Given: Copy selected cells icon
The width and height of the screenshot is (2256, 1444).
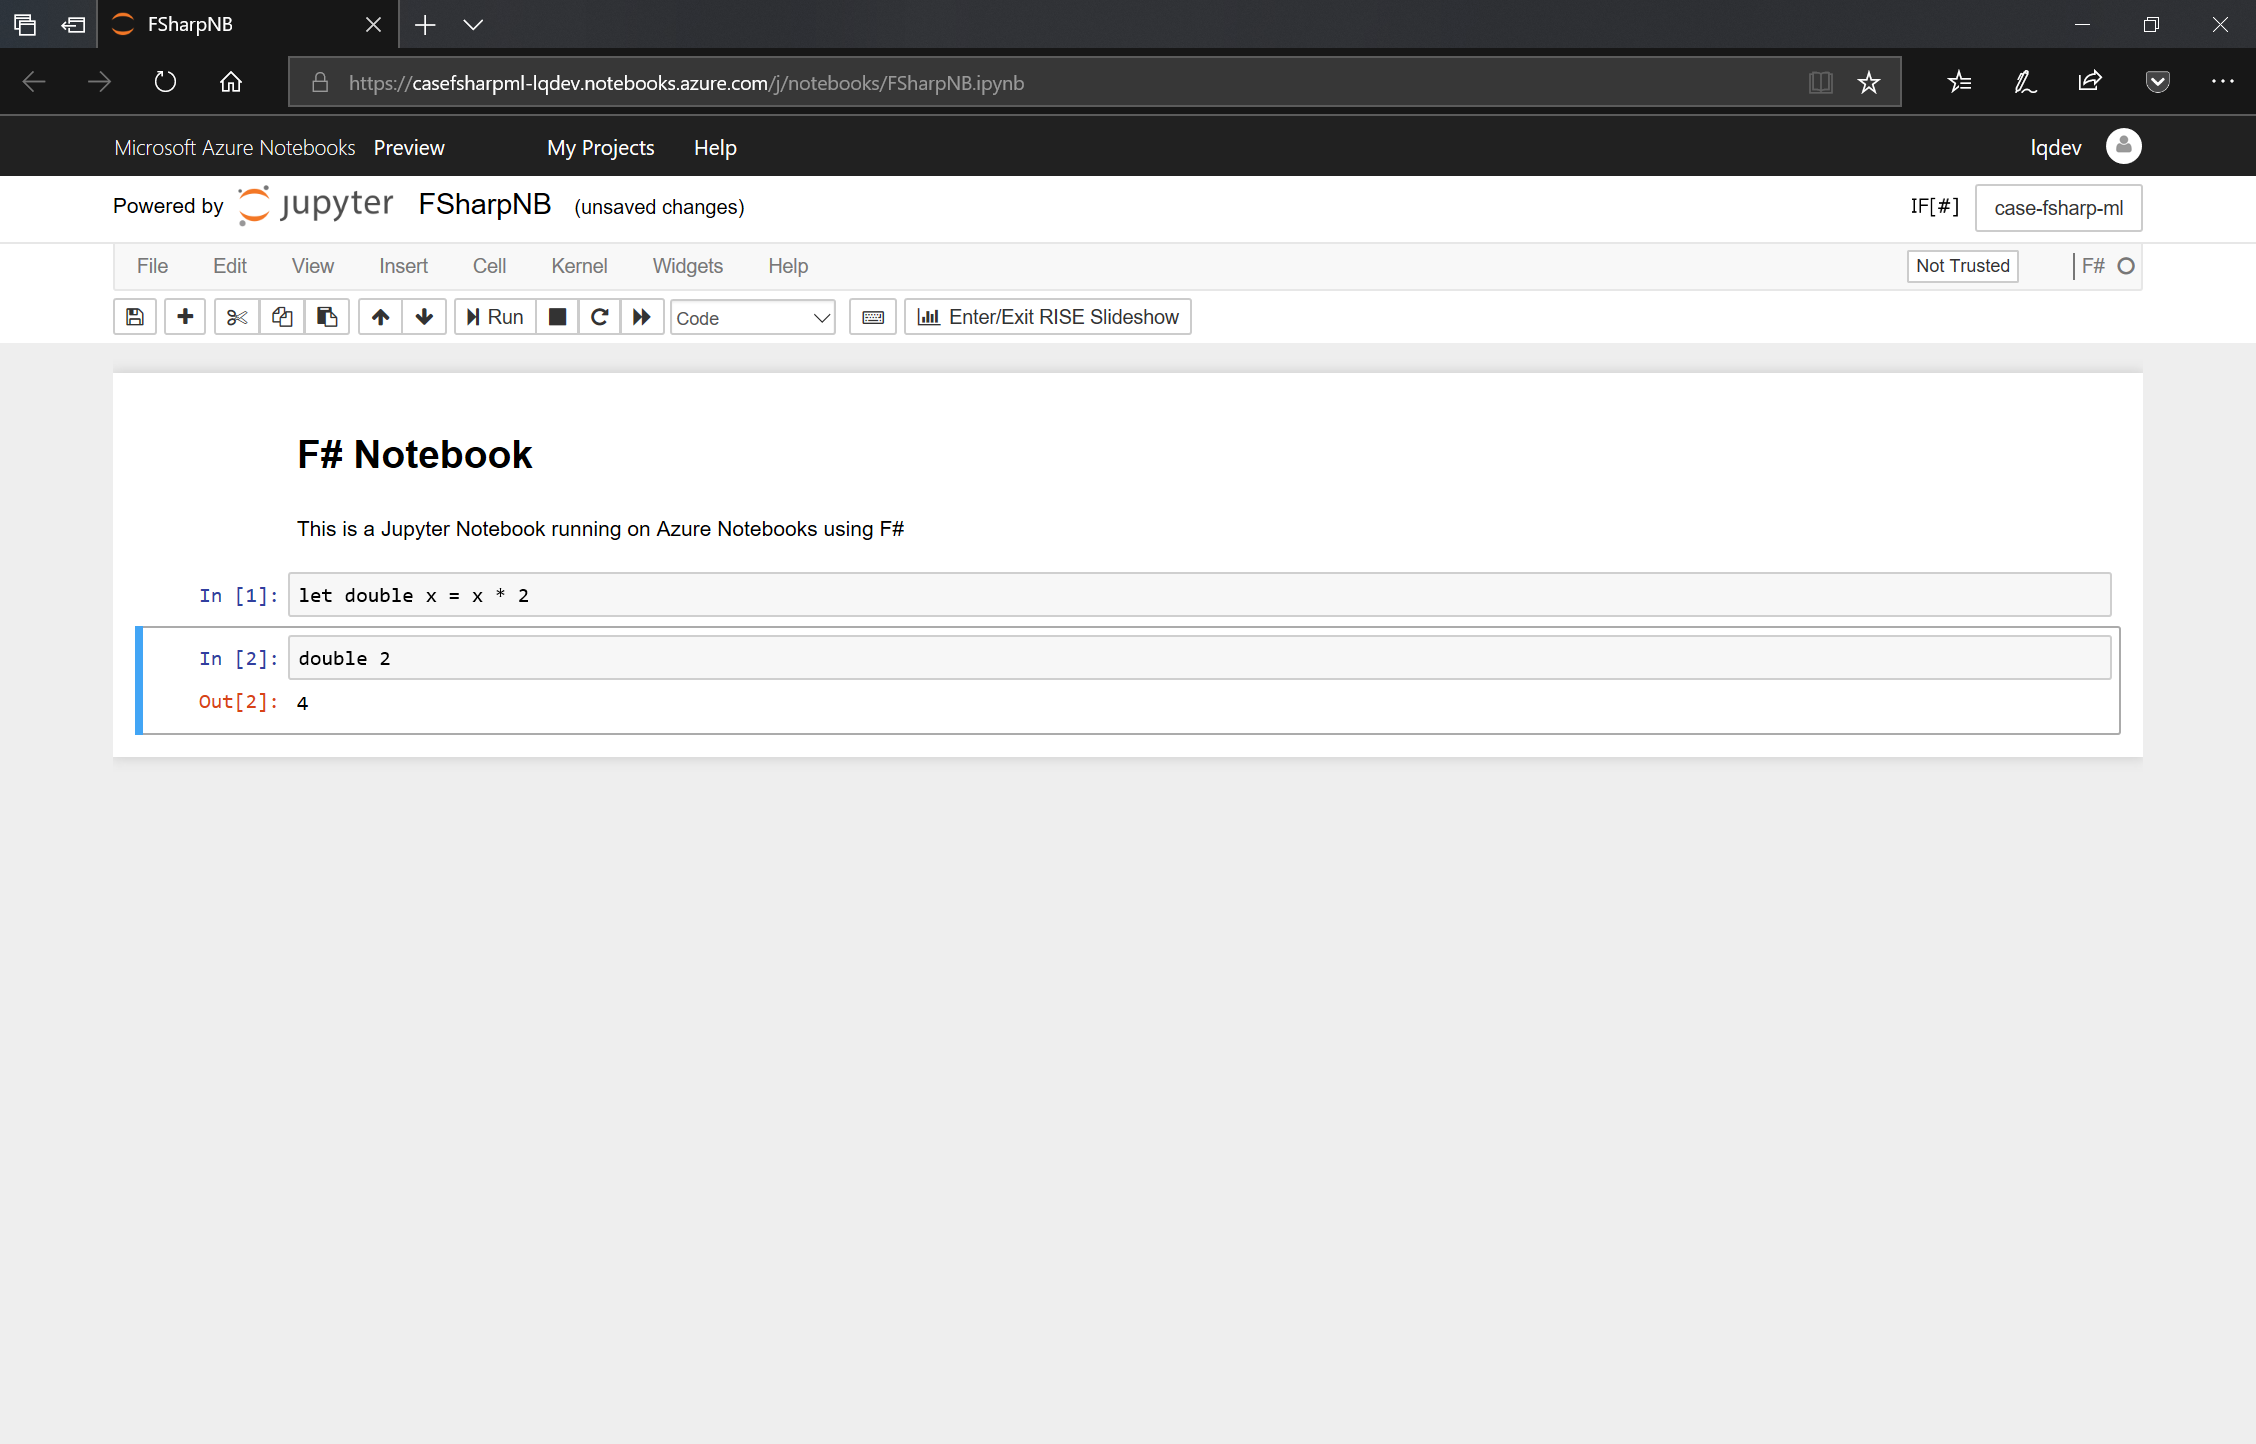Looking at the screenshot, I should click(282, 317).
